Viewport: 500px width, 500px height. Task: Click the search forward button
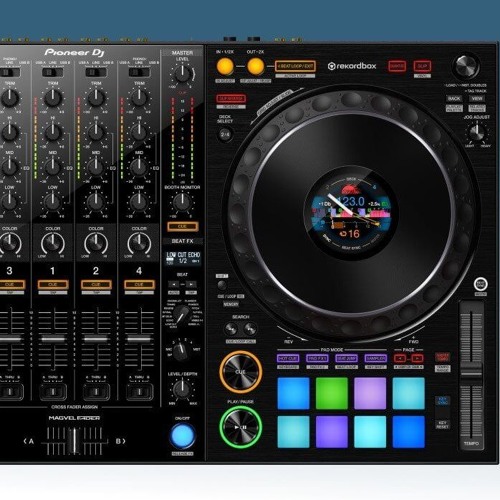pyautogui.click(x=250, y=329)
